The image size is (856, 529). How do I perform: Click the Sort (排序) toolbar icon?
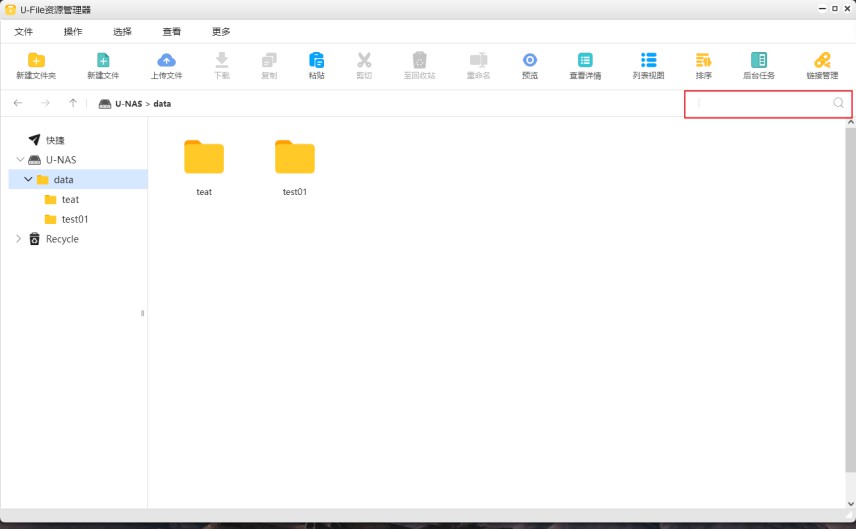[x=703, y=61]
